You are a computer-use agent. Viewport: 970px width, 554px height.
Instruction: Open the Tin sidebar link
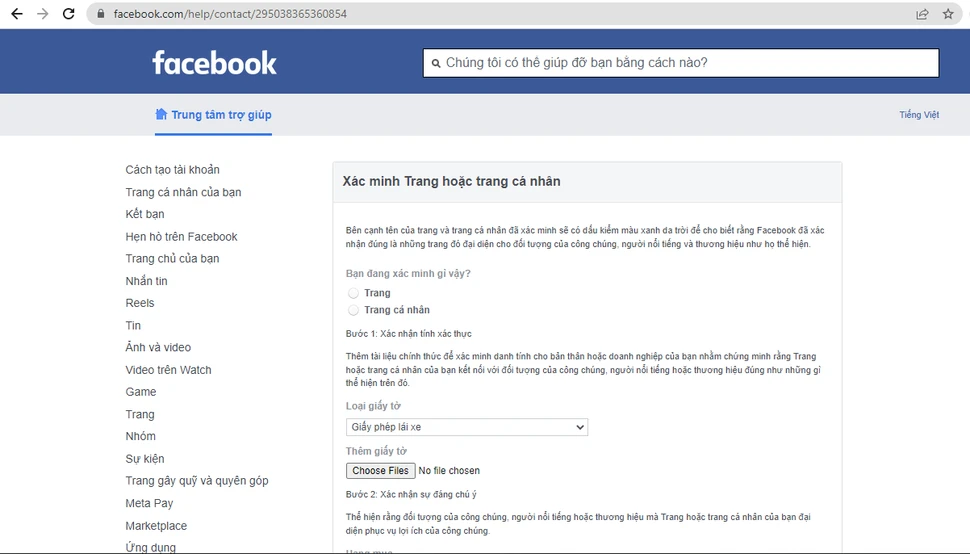coord(133,325)
